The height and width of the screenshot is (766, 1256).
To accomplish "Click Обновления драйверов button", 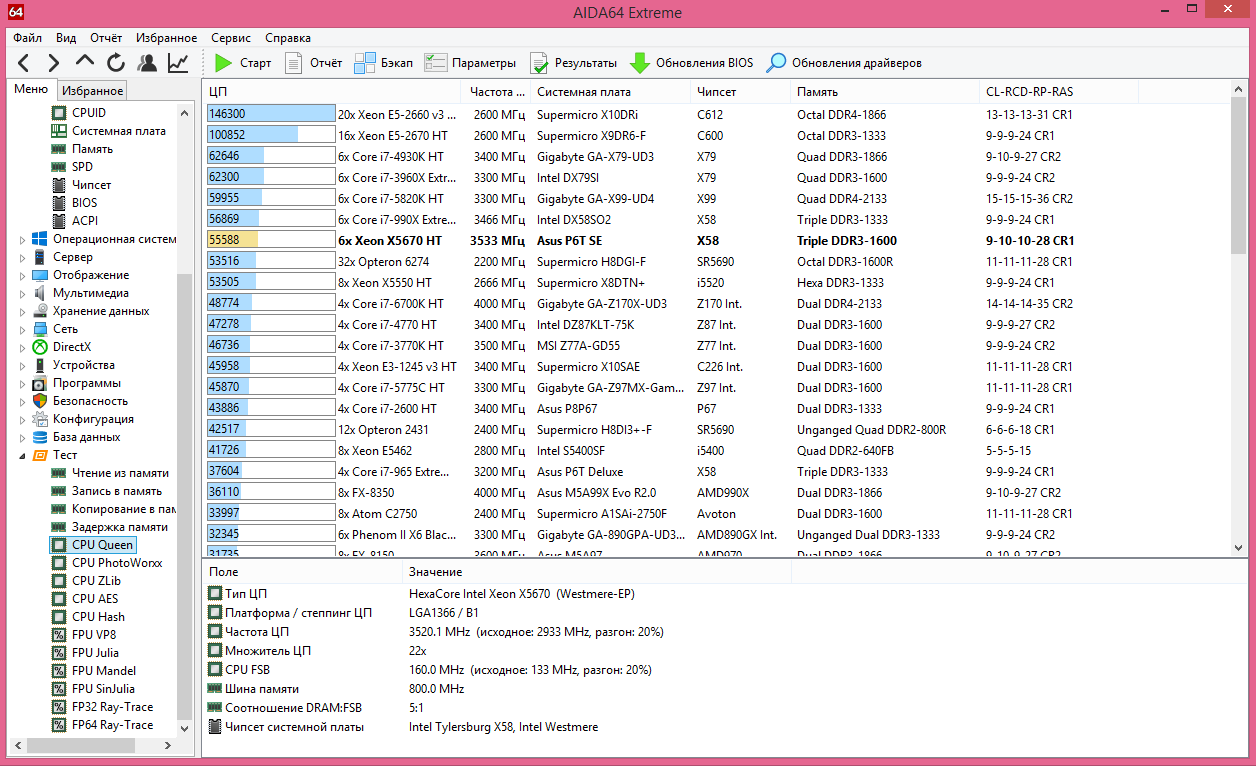I will [x=844, y=63].
